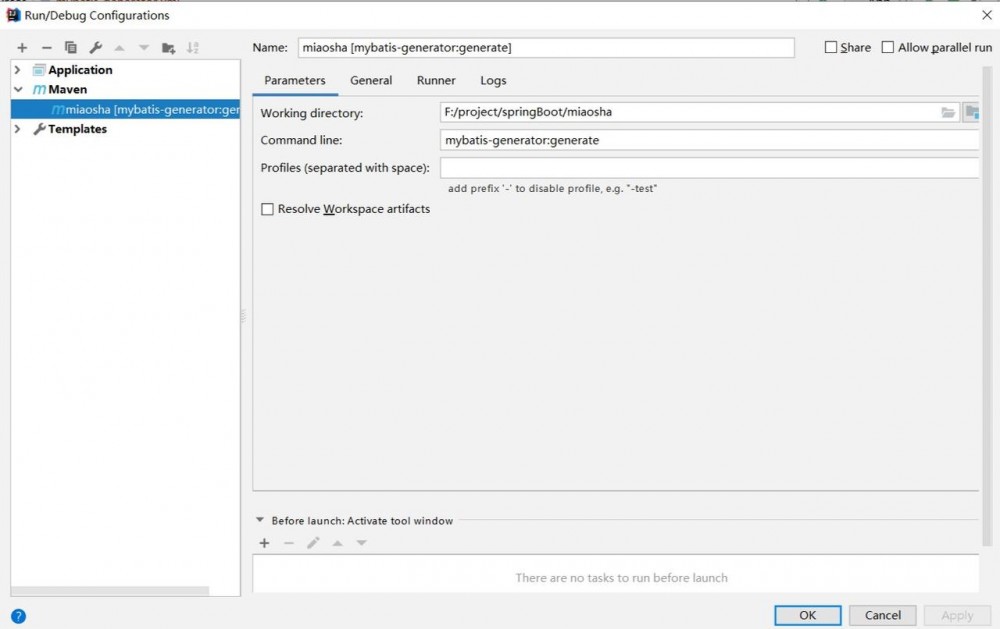Click the Cancel button
1000x629 pixels.
coord(883,615)
